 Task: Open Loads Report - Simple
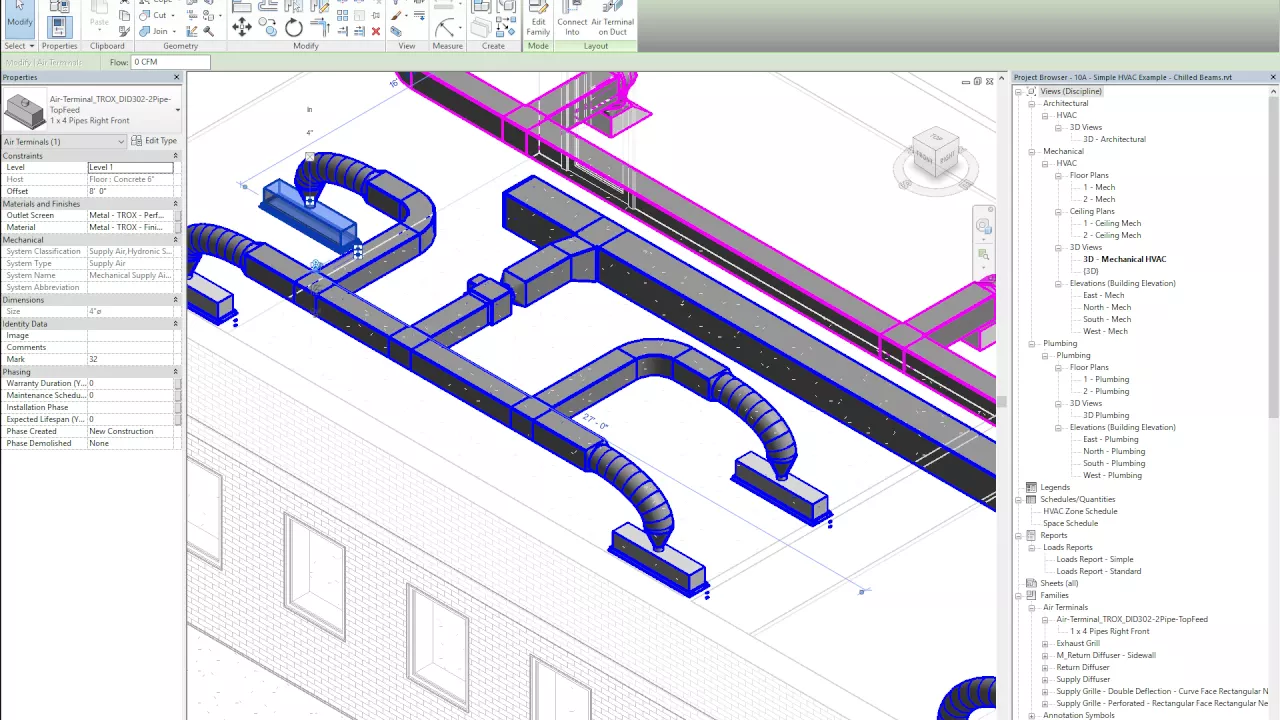coord(1095,559)
